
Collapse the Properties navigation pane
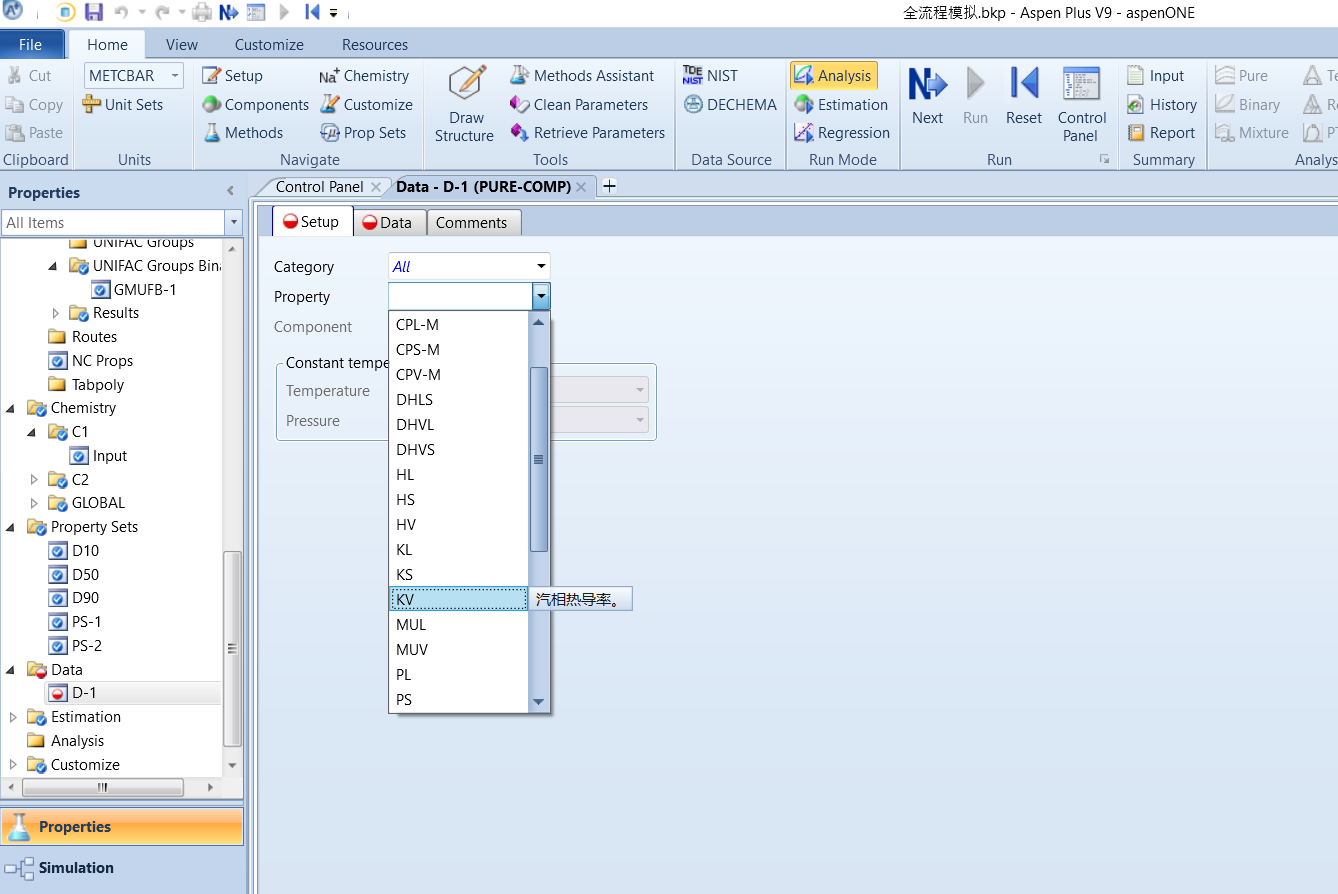pyautogui.click(x=230, y=192)
